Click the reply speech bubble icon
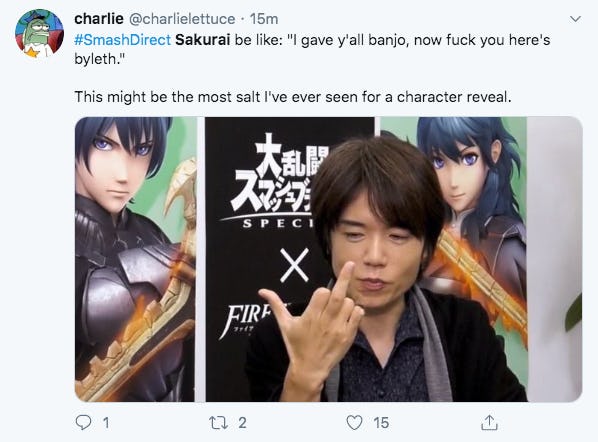Image resolution: width=598 pixels, height=442 pixels. pyautogui.click(x=83, y=423)
